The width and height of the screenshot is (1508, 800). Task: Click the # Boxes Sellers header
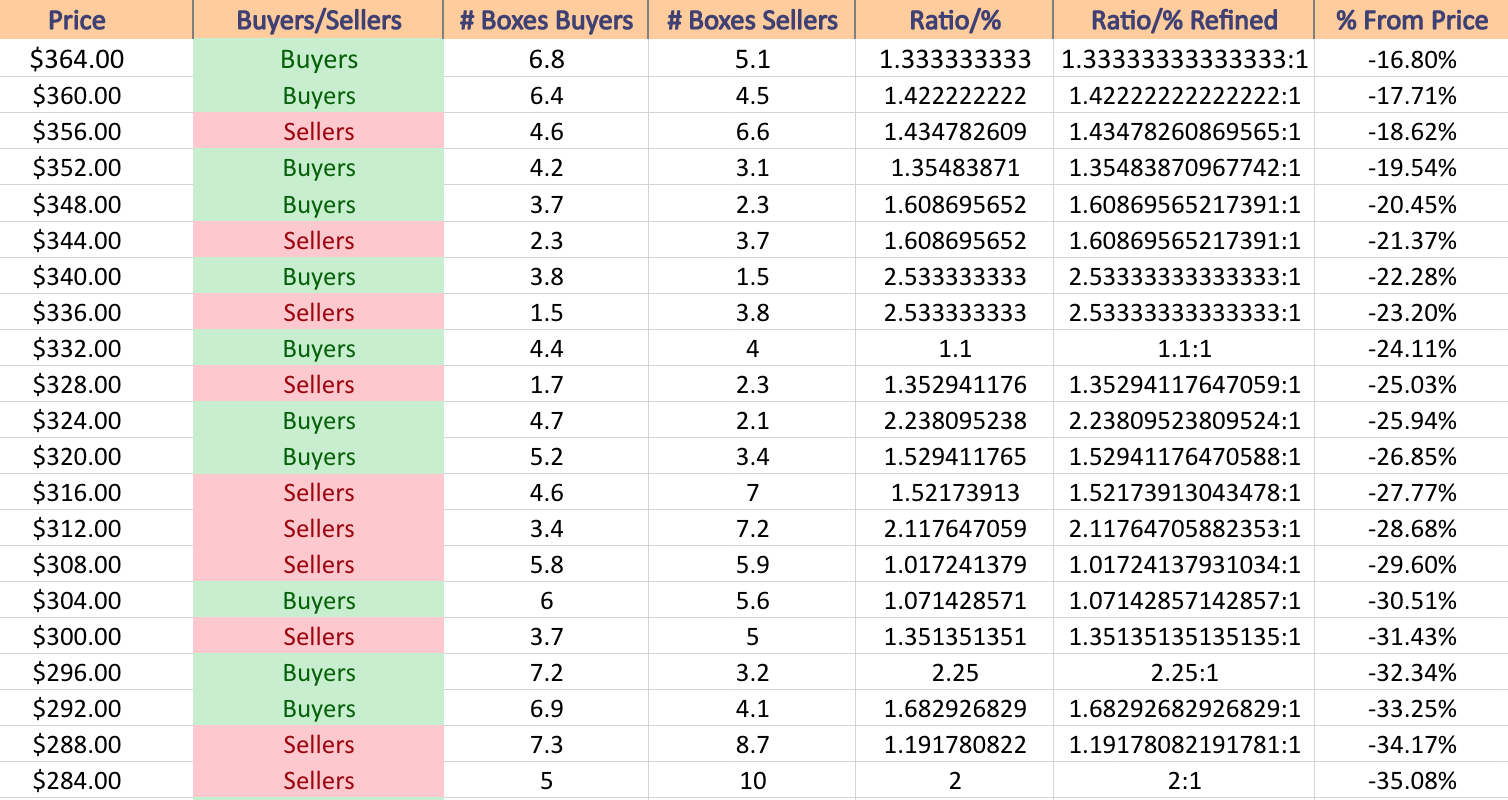[x=752, y=20]
